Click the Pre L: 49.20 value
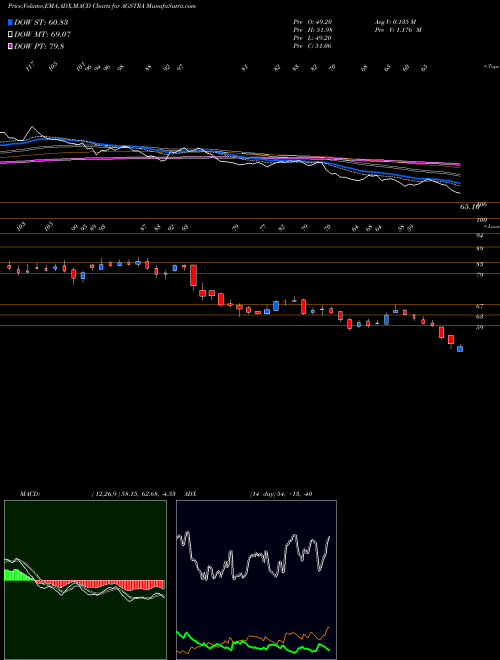This screenshot has width=500, height=660. point(313,38)
